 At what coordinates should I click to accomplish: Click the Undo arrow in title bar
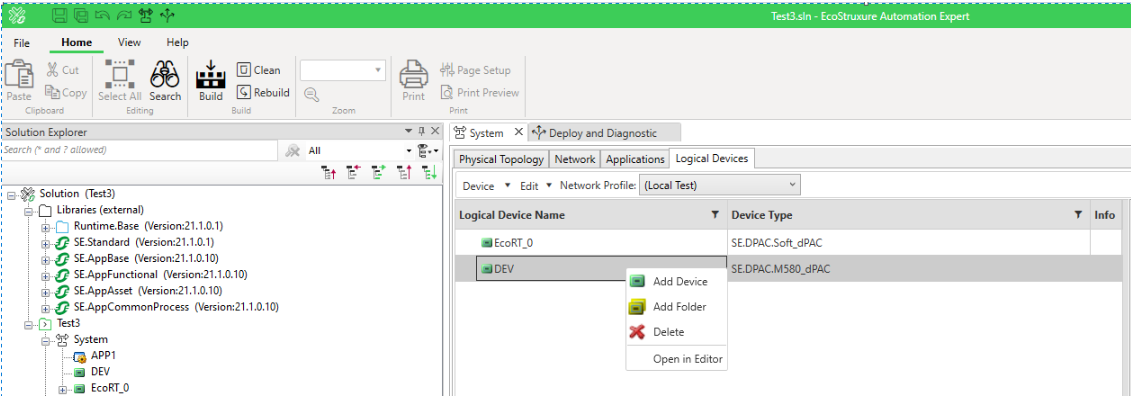point(102,15)
